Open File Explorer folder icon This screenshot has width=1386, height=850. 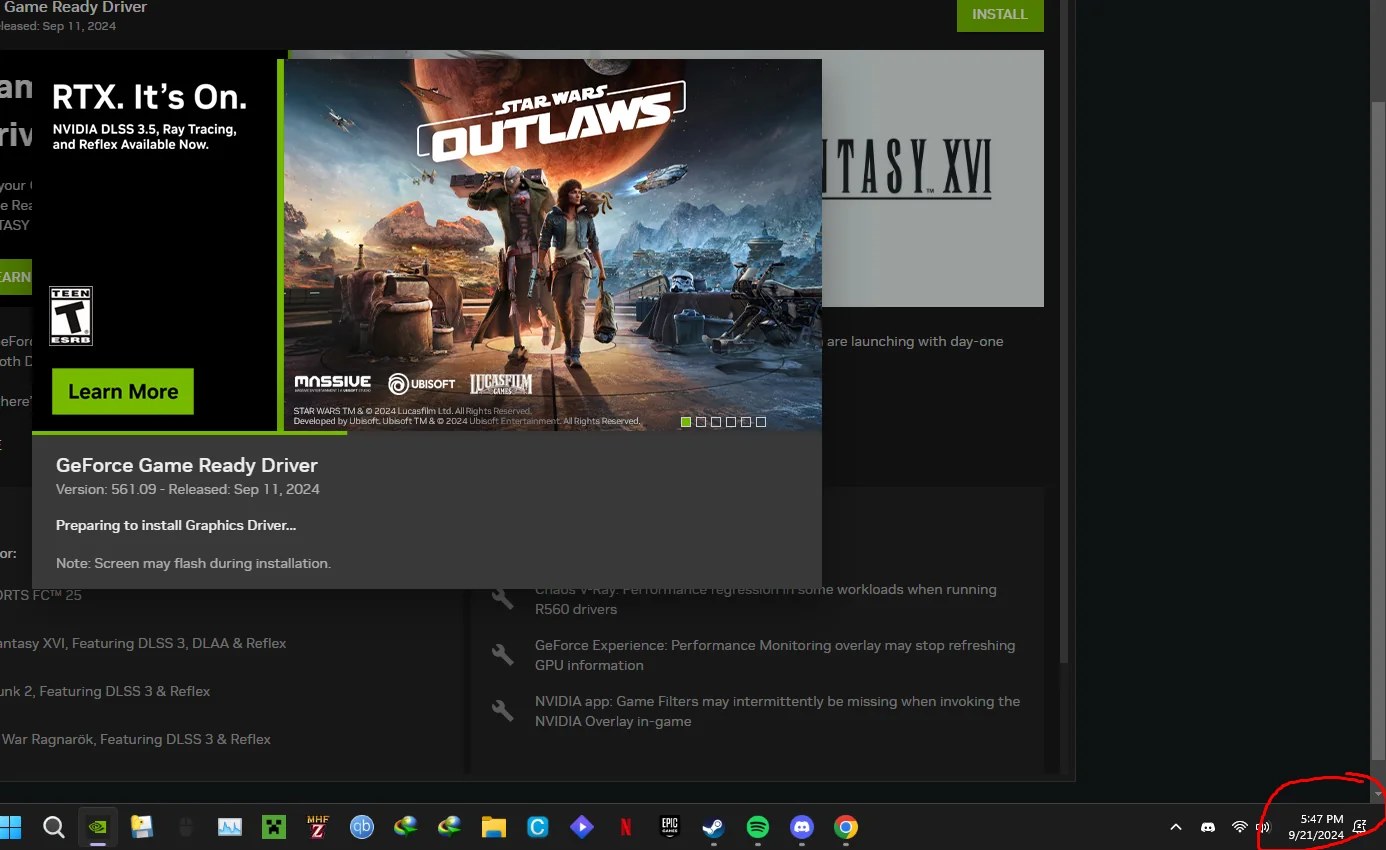tap(494, 827)
